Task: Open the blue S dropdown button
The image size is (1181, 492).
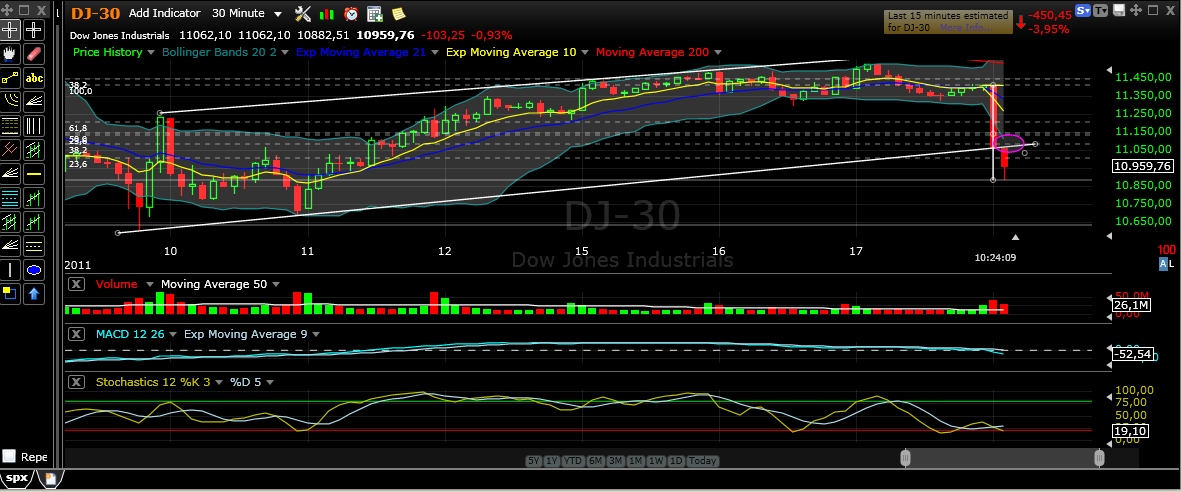Action: click(x=1084, y=11)
